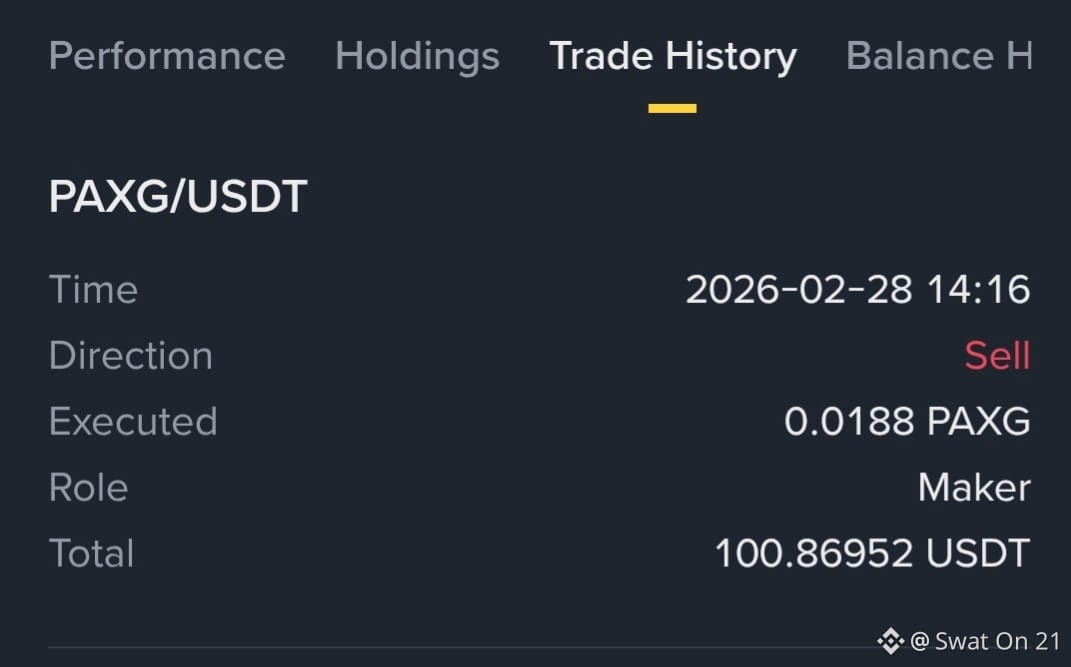
Task: Click the Maker role value
Action: tap(974, 487)
